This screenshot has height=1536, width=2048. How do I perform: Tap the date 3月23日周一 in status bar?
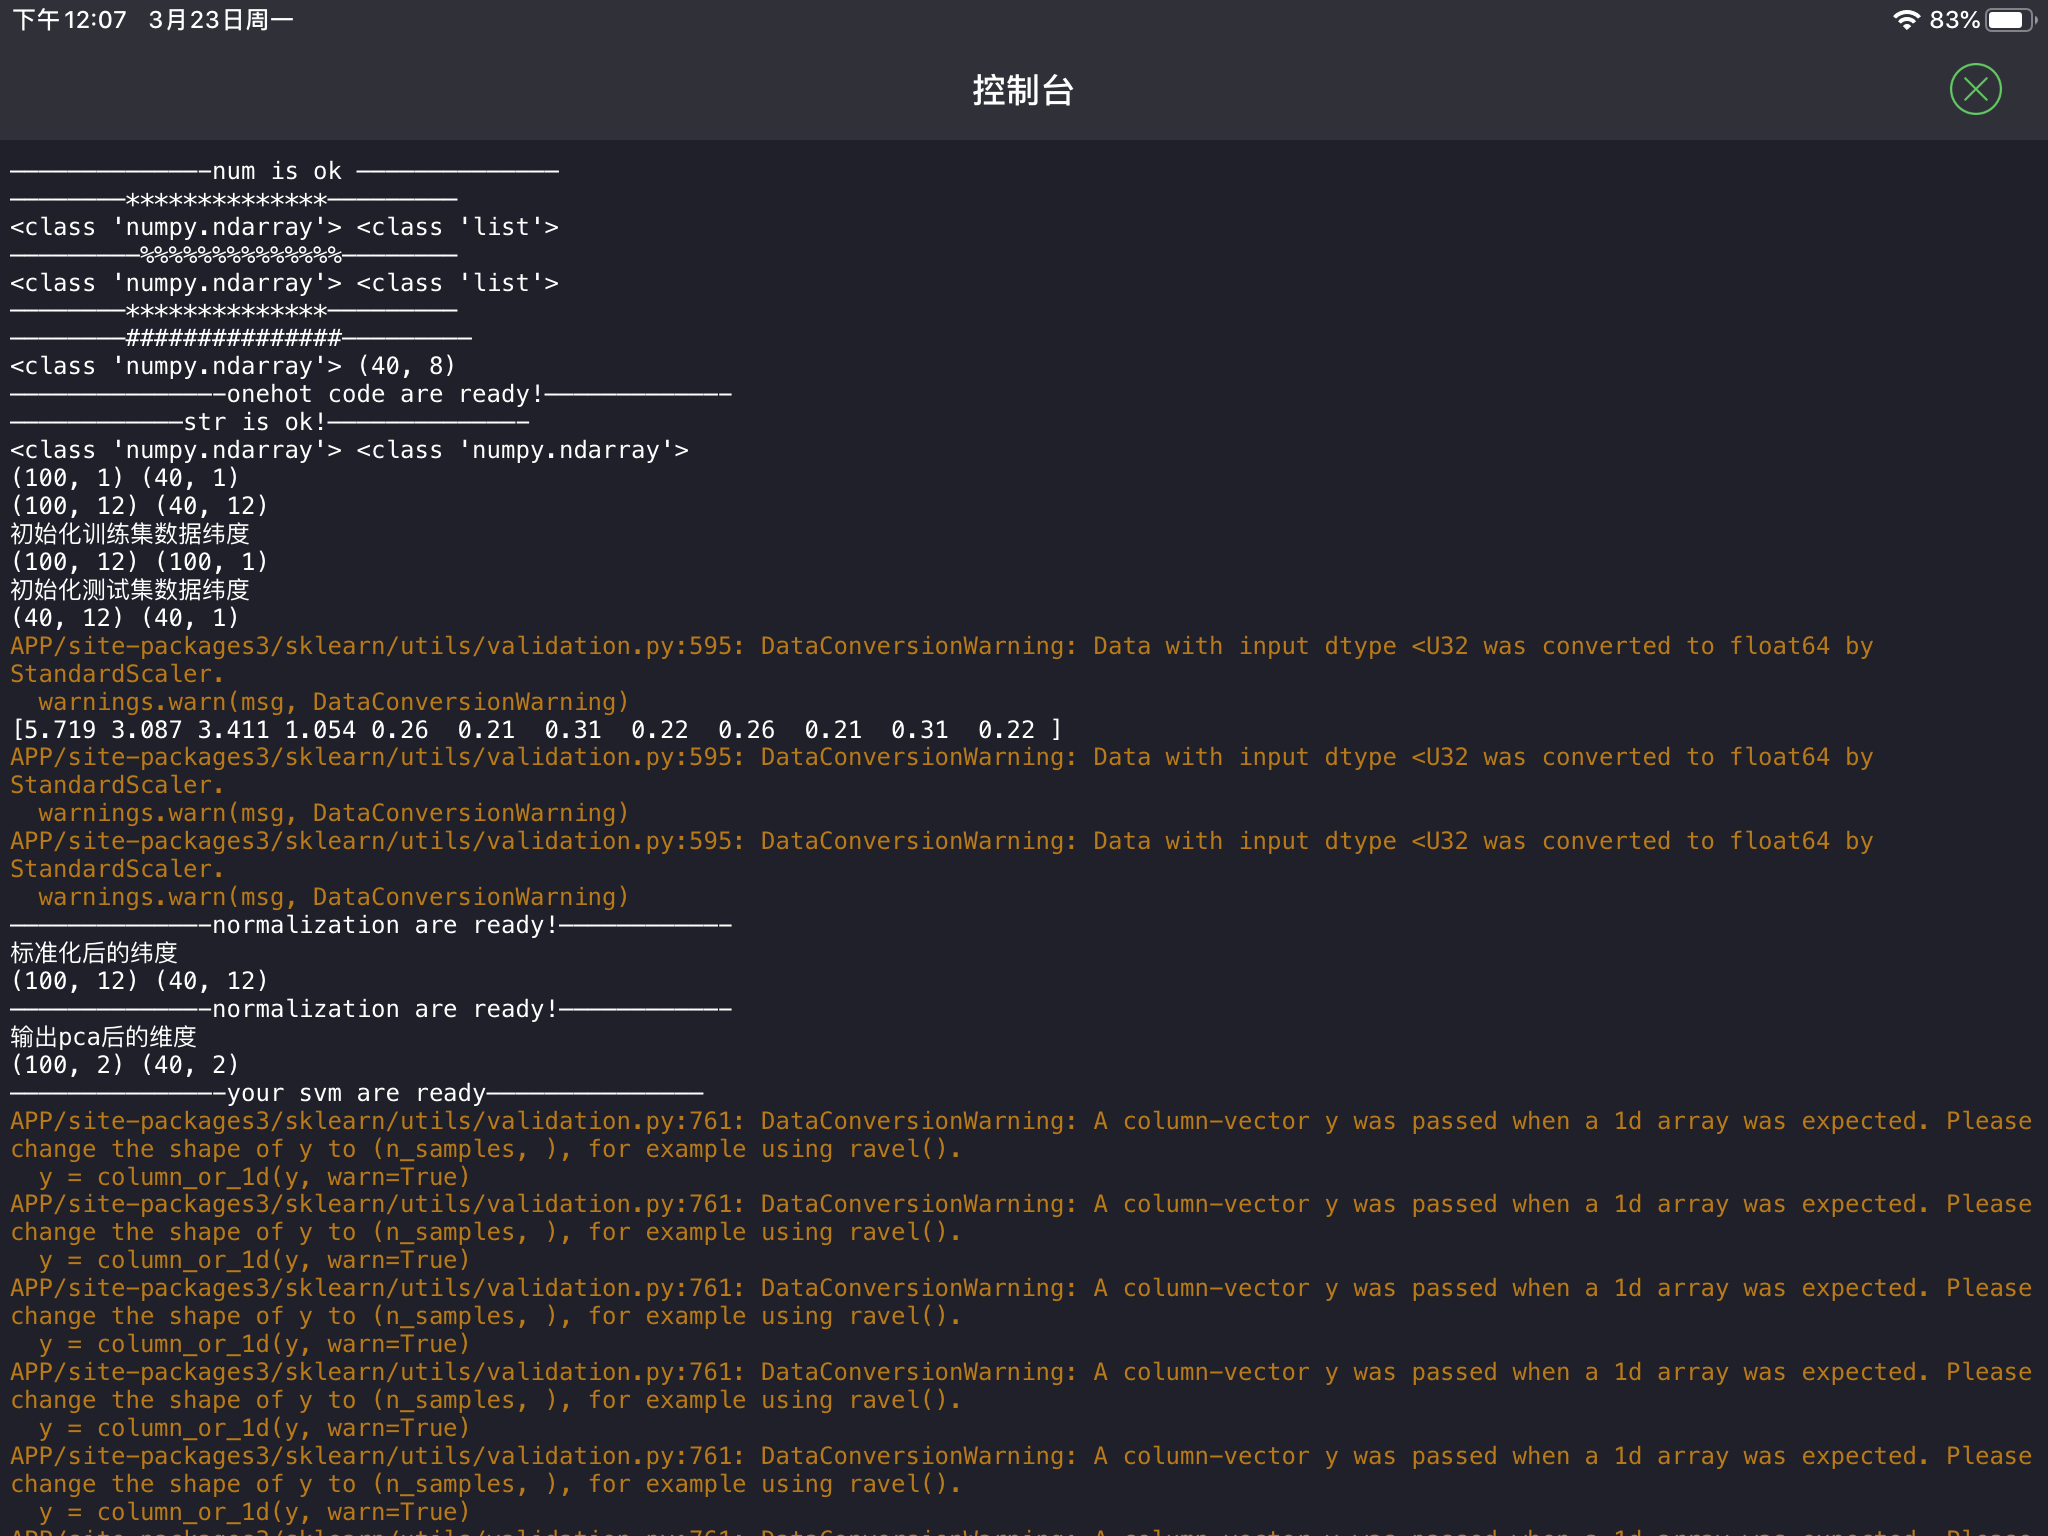(x=220, y=20)
